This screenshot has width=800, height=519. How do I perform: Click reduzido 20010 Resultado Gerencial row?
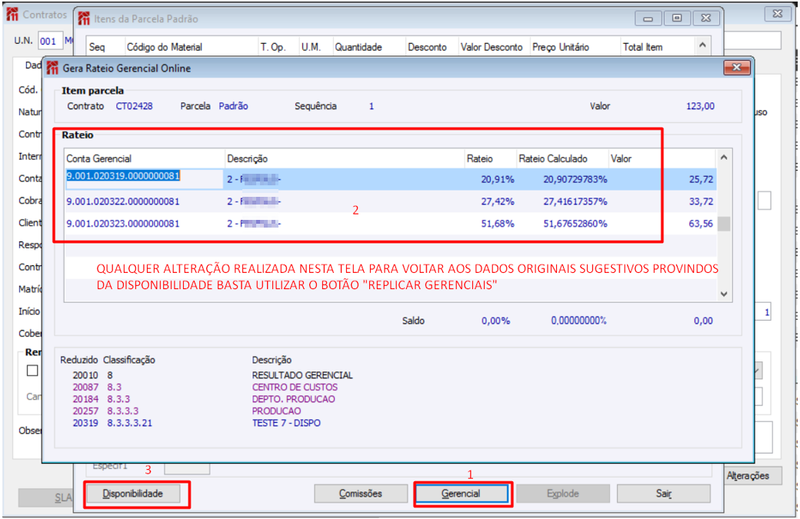(212, 375)
